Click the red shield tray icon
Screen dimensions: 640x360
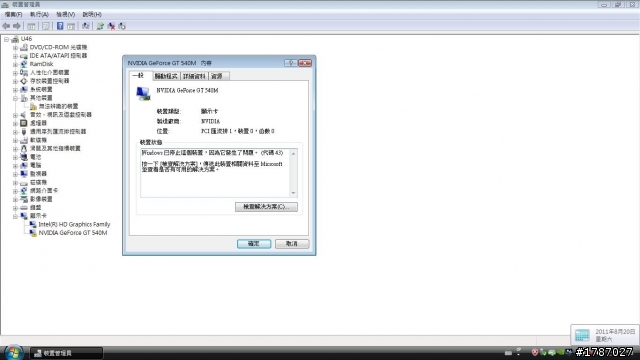[x=535, y=352]
